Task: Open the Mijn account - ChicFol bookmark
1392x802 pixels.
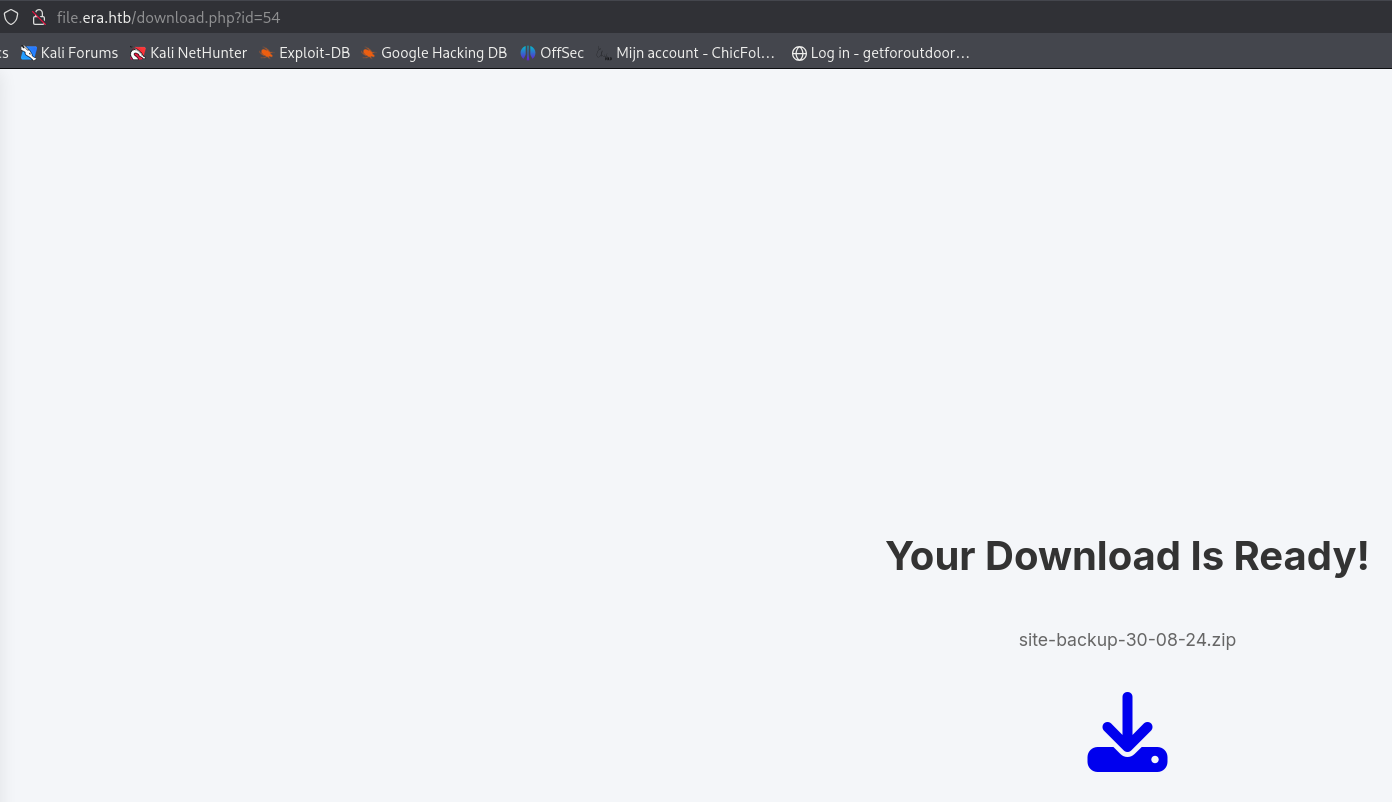Action: pyautogui.click(x=695, y=53)
